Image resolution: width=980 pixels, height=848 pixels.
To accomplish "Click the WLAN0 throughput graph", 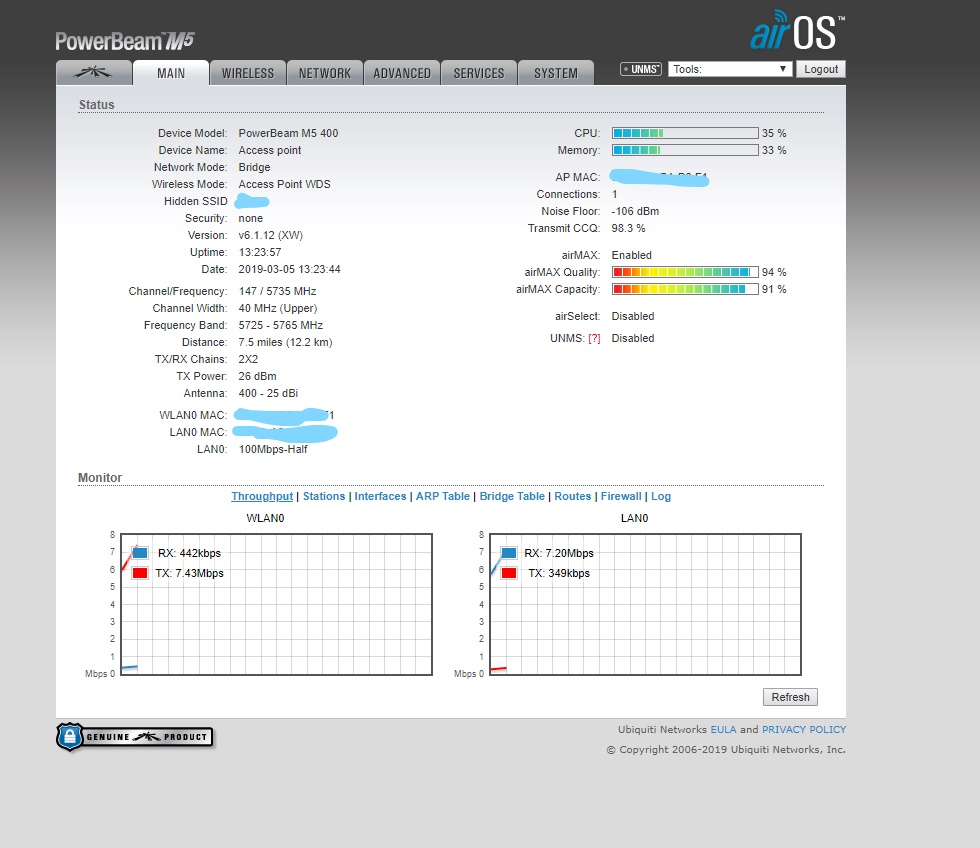I will tap(276, 604).
